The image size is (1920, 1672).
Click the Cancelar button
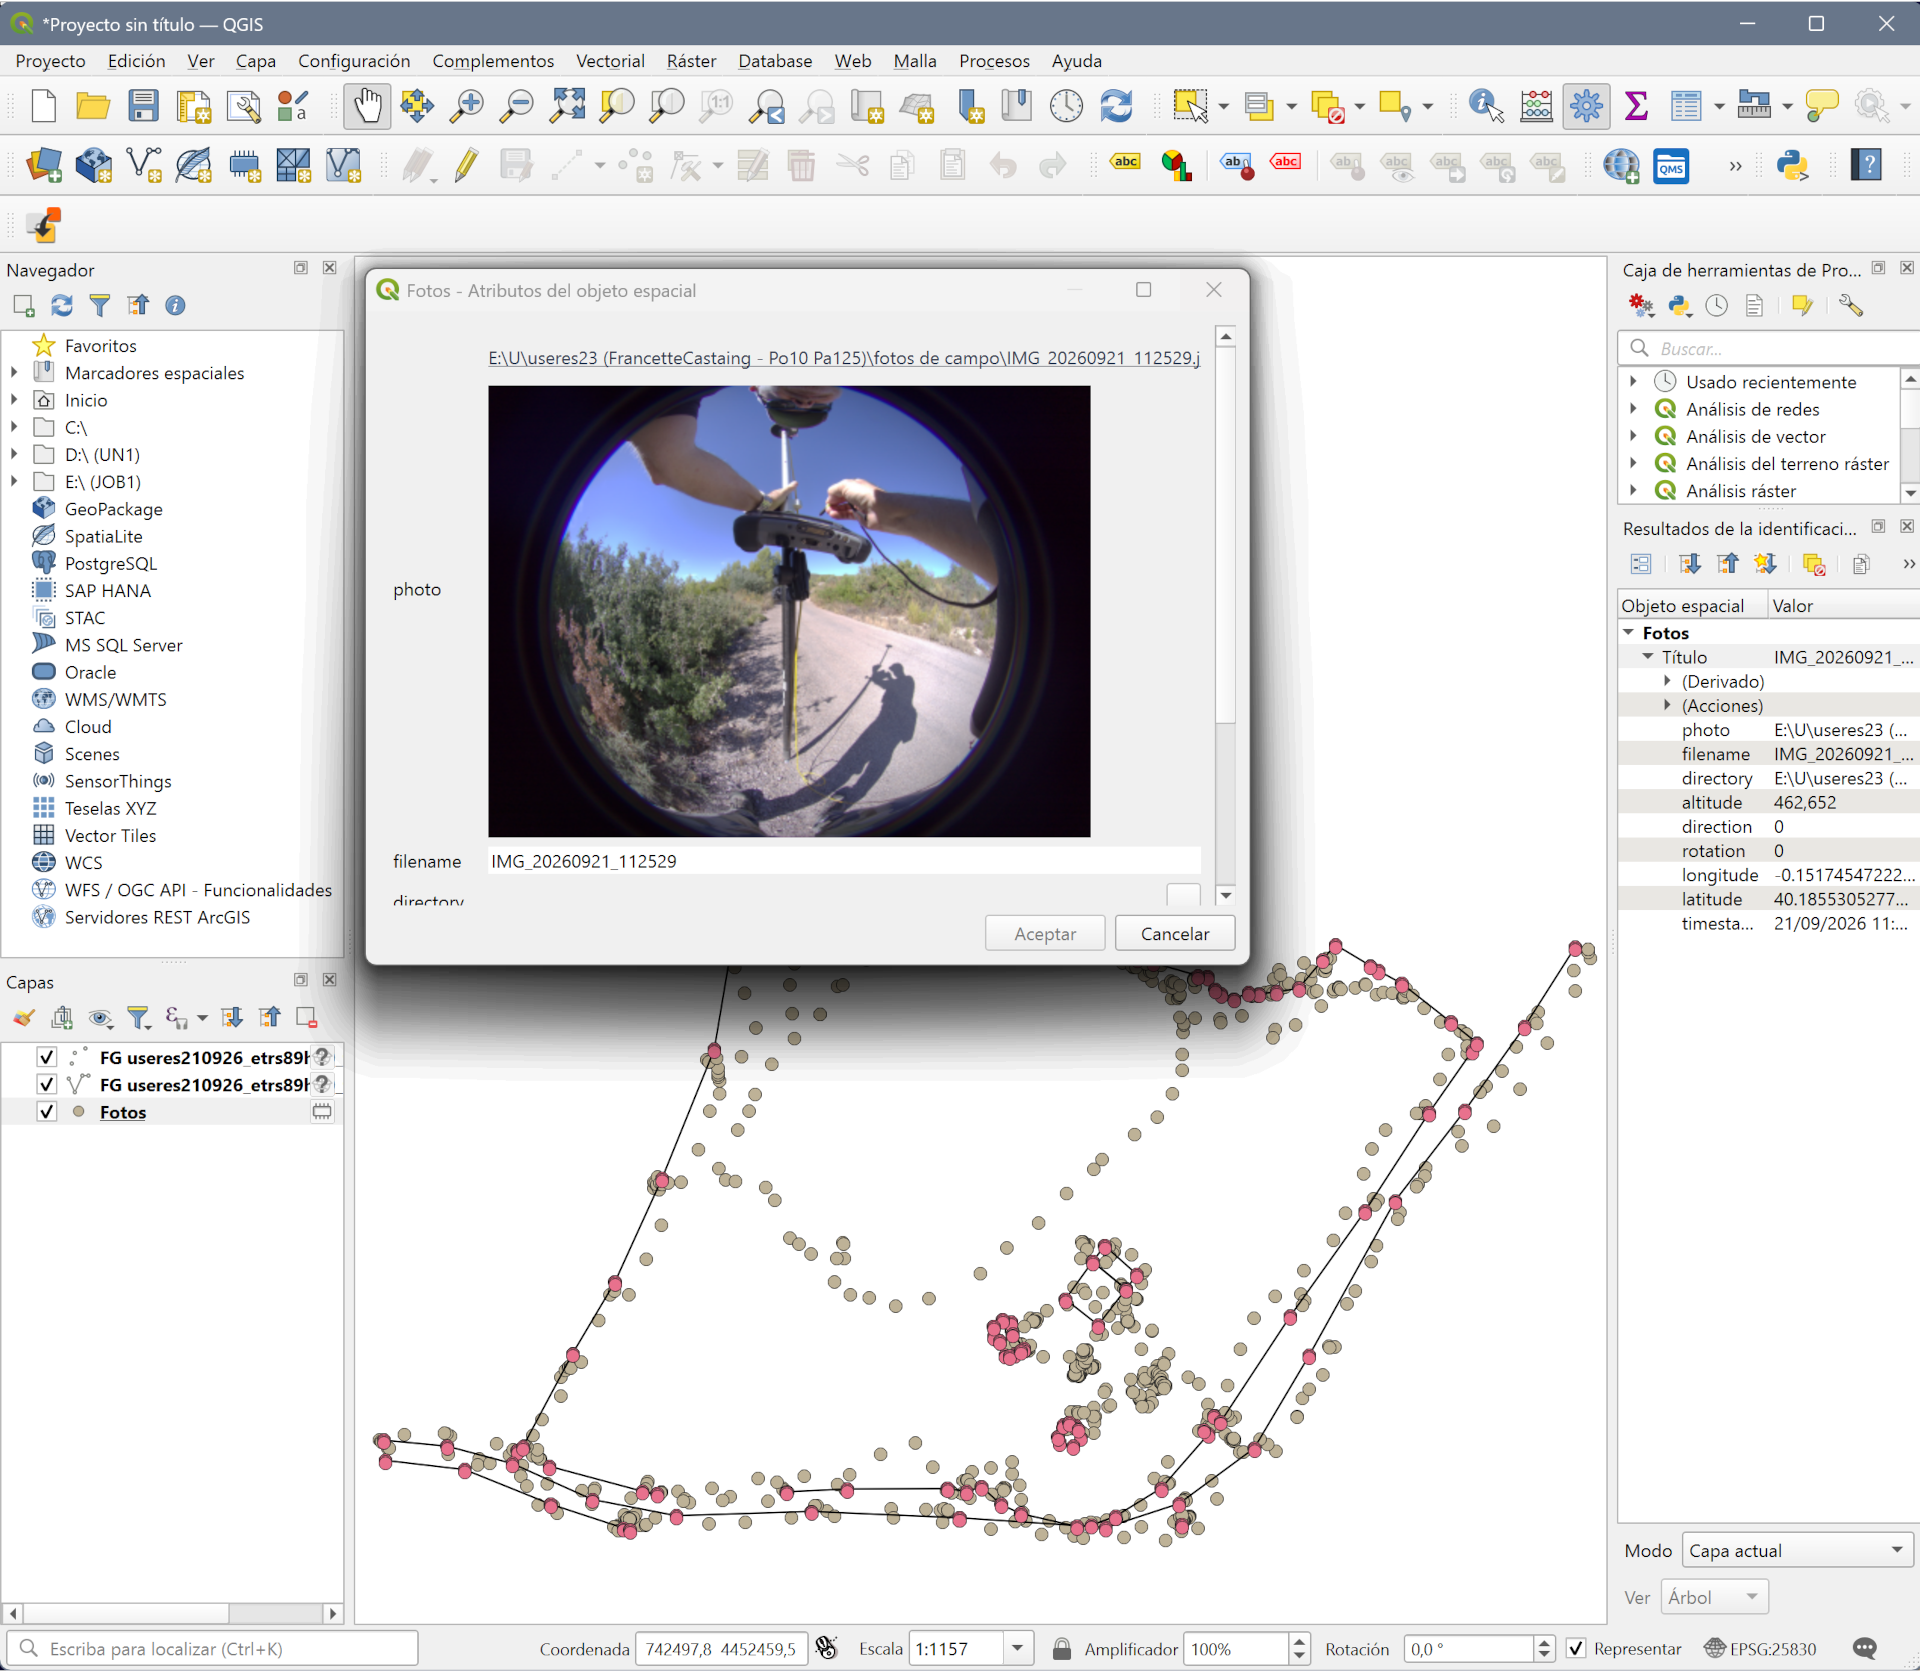point(1175,934)
